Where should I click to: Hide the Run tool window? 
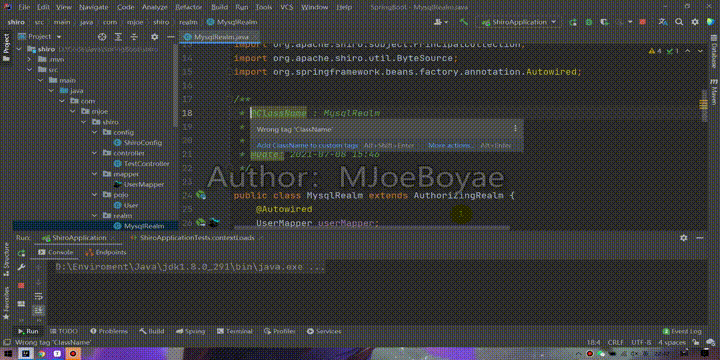tap(699, 238)
